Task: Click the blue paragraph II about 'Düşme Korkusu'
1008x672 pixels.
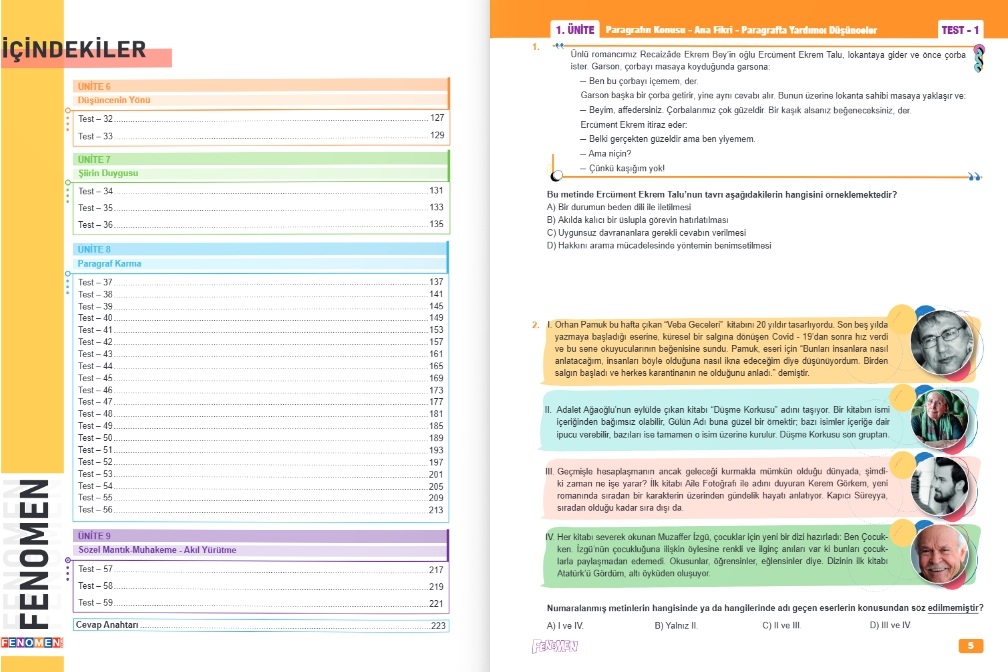Action: tap(723, 422)
